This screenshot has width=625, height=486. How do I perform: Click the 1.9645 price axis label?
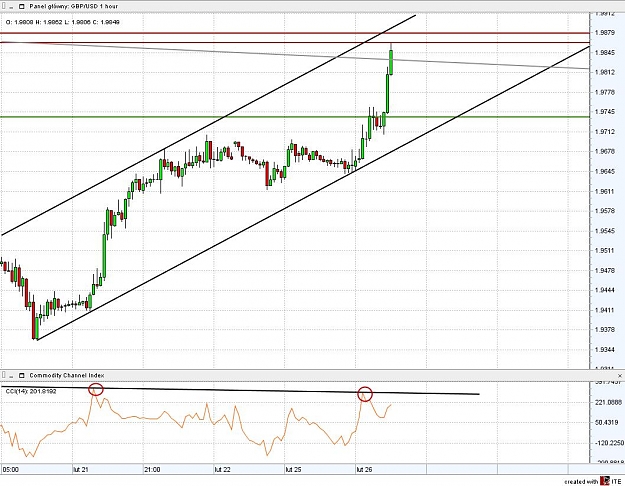[604, 171]
